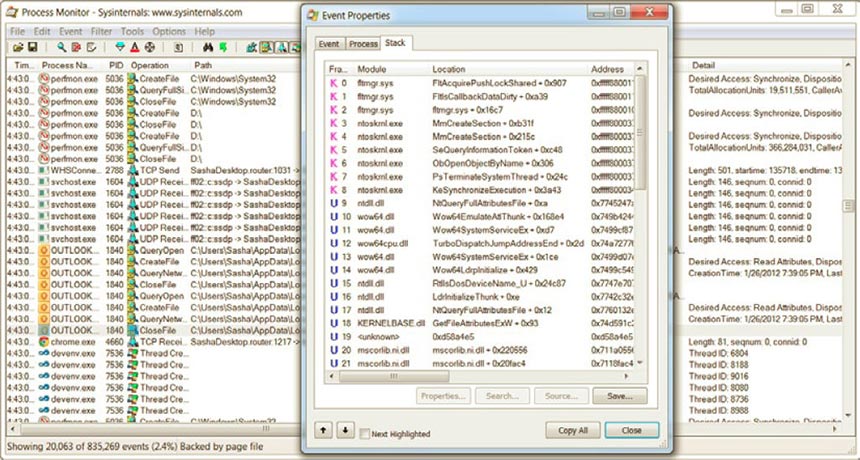Click the green Jump To Object icon
The height and width of the screenshot is (460, 860).
pyautogui.click(x=223, y=48)
